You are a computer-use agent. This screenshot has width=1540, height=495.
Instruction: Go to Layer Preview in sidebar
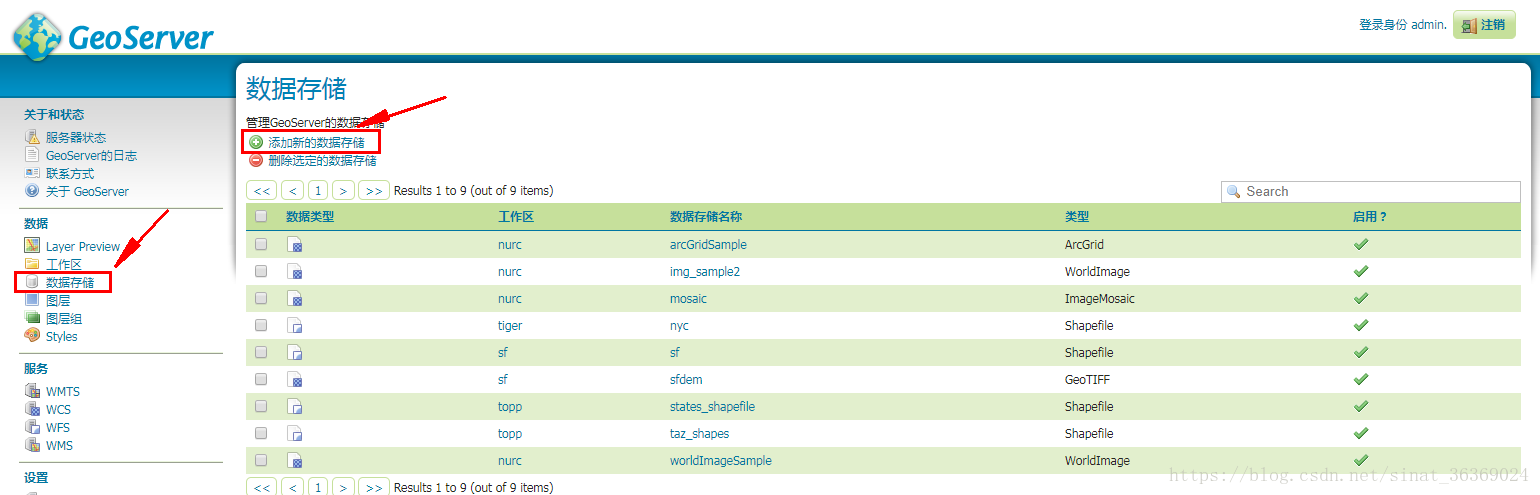[x=83, y=247]
